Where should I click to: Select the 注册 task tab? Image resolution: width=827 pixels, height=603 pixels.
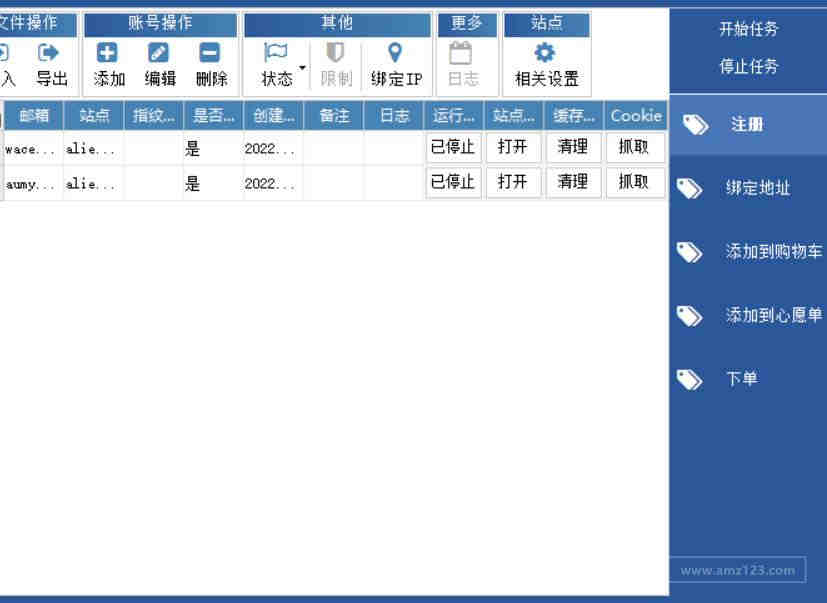[748, 125]
